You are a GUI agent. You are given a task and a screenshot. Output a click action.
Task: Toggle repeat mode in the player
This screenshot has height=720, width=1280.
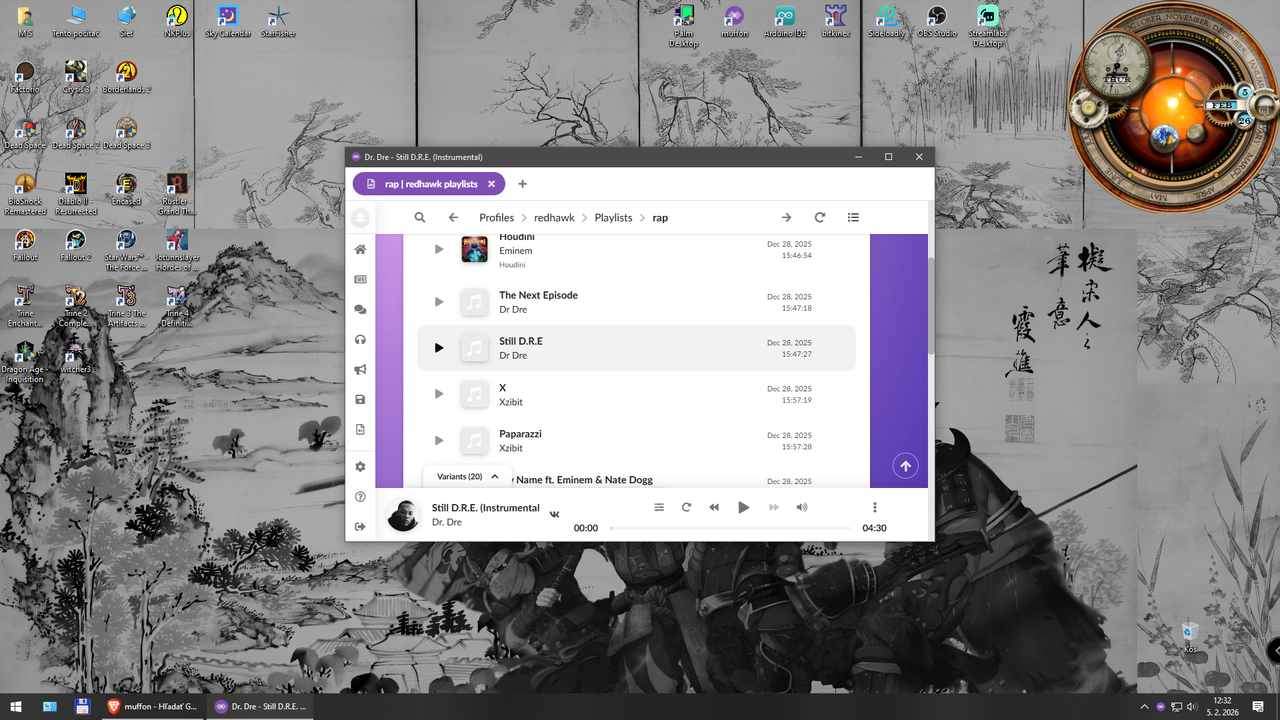click(686, 507)
